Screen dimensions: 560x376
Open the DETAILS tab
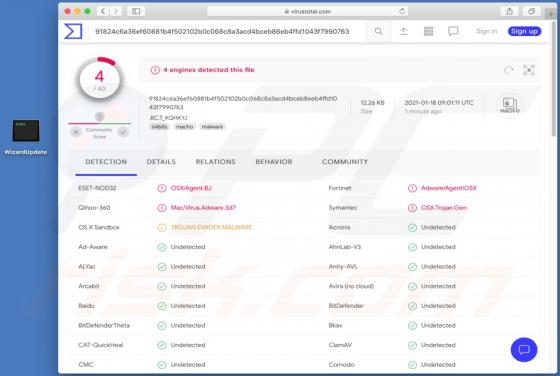(x=161, y=162)
